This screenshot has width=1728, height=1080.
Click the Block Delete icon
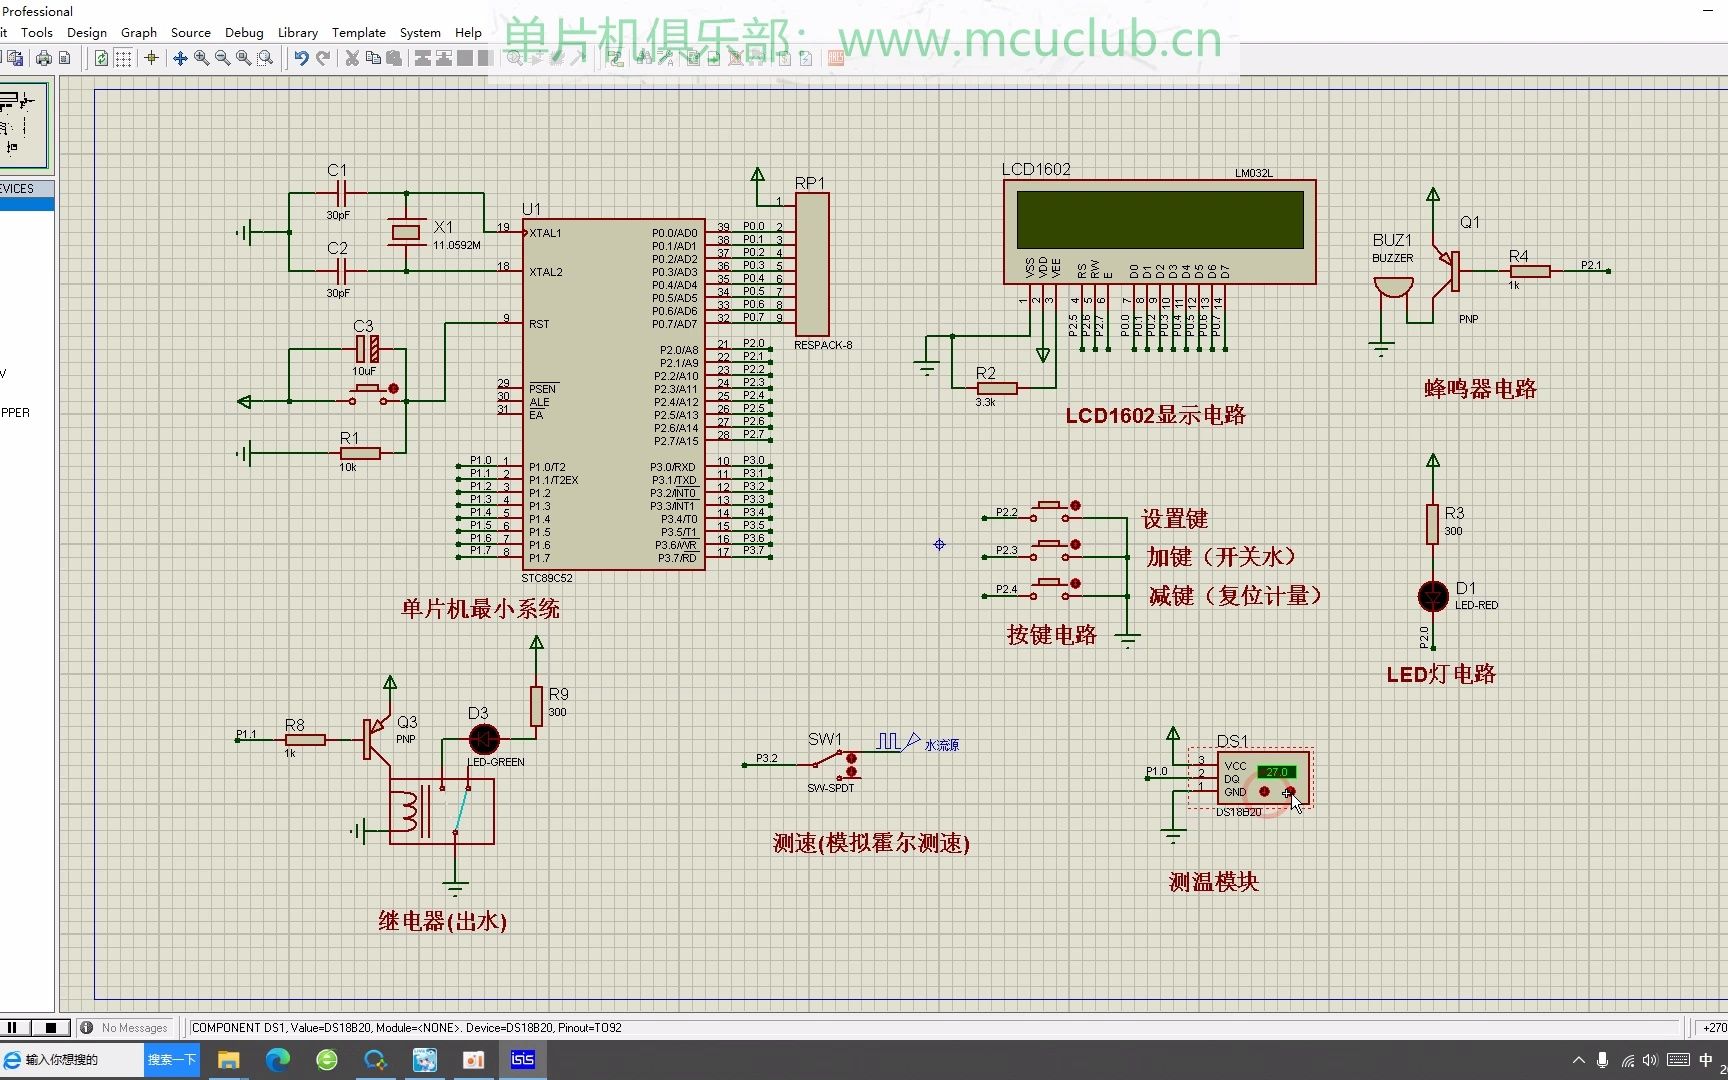[486, 58]
